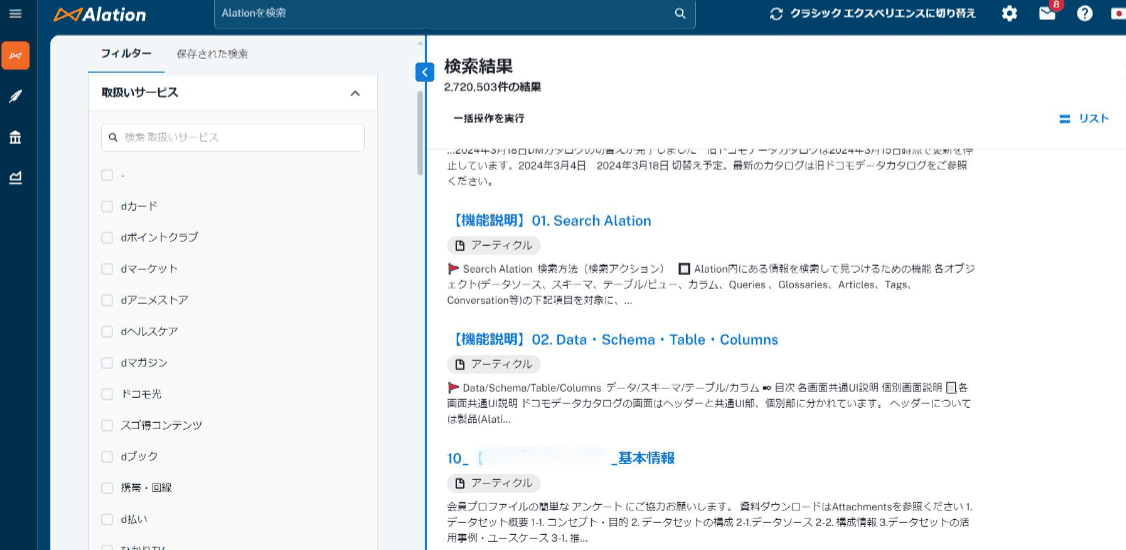Screen dimensions: 1126x550
Task: Click the 一括操作を実行 button
Action: point(488,118)
